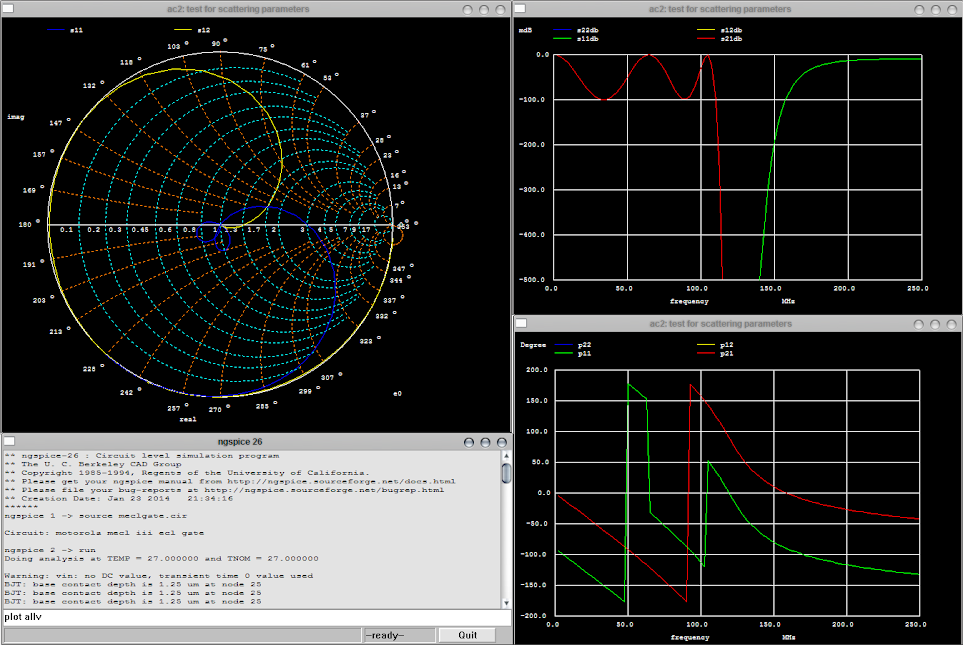The width and height of the screenshot is (963, 645).
Task: Click middle round title button of Smith chart window
Action: click(484, 10)
